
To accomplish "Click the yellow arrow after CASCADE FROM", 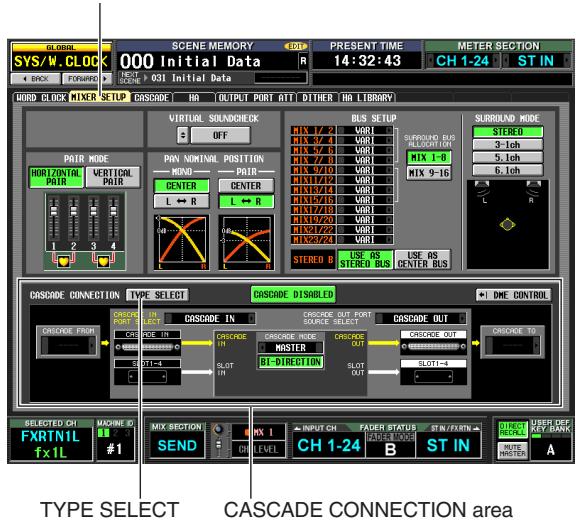I will coord(105,343).
